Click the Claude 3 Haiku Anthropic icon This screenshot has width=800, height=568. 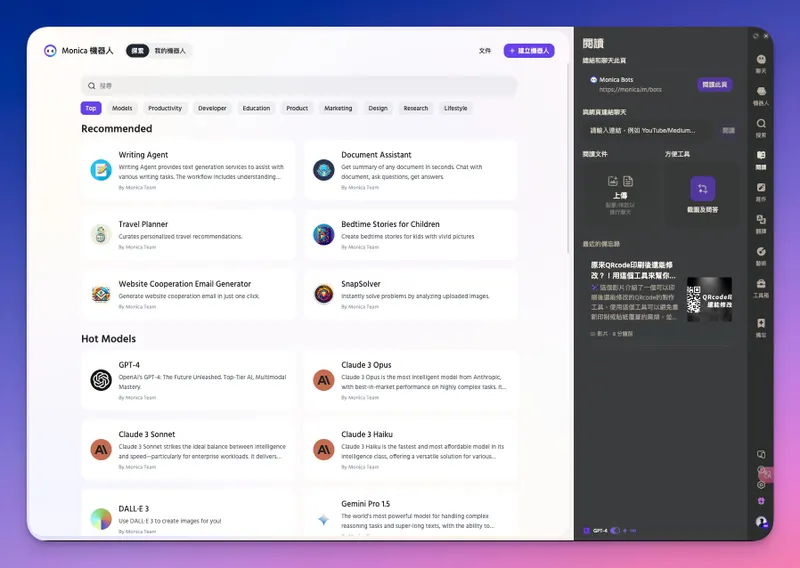coord(323,450)
